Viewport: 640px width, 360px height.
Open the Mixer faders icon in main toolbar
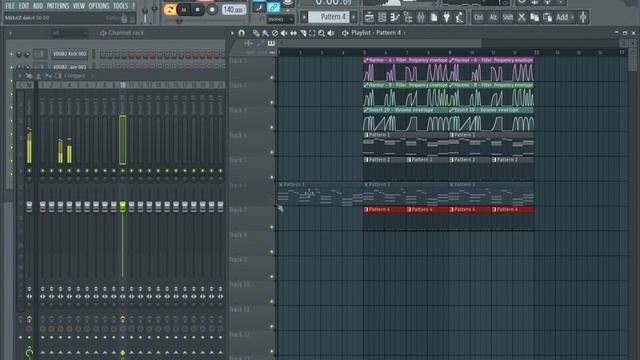coord(421,17)
